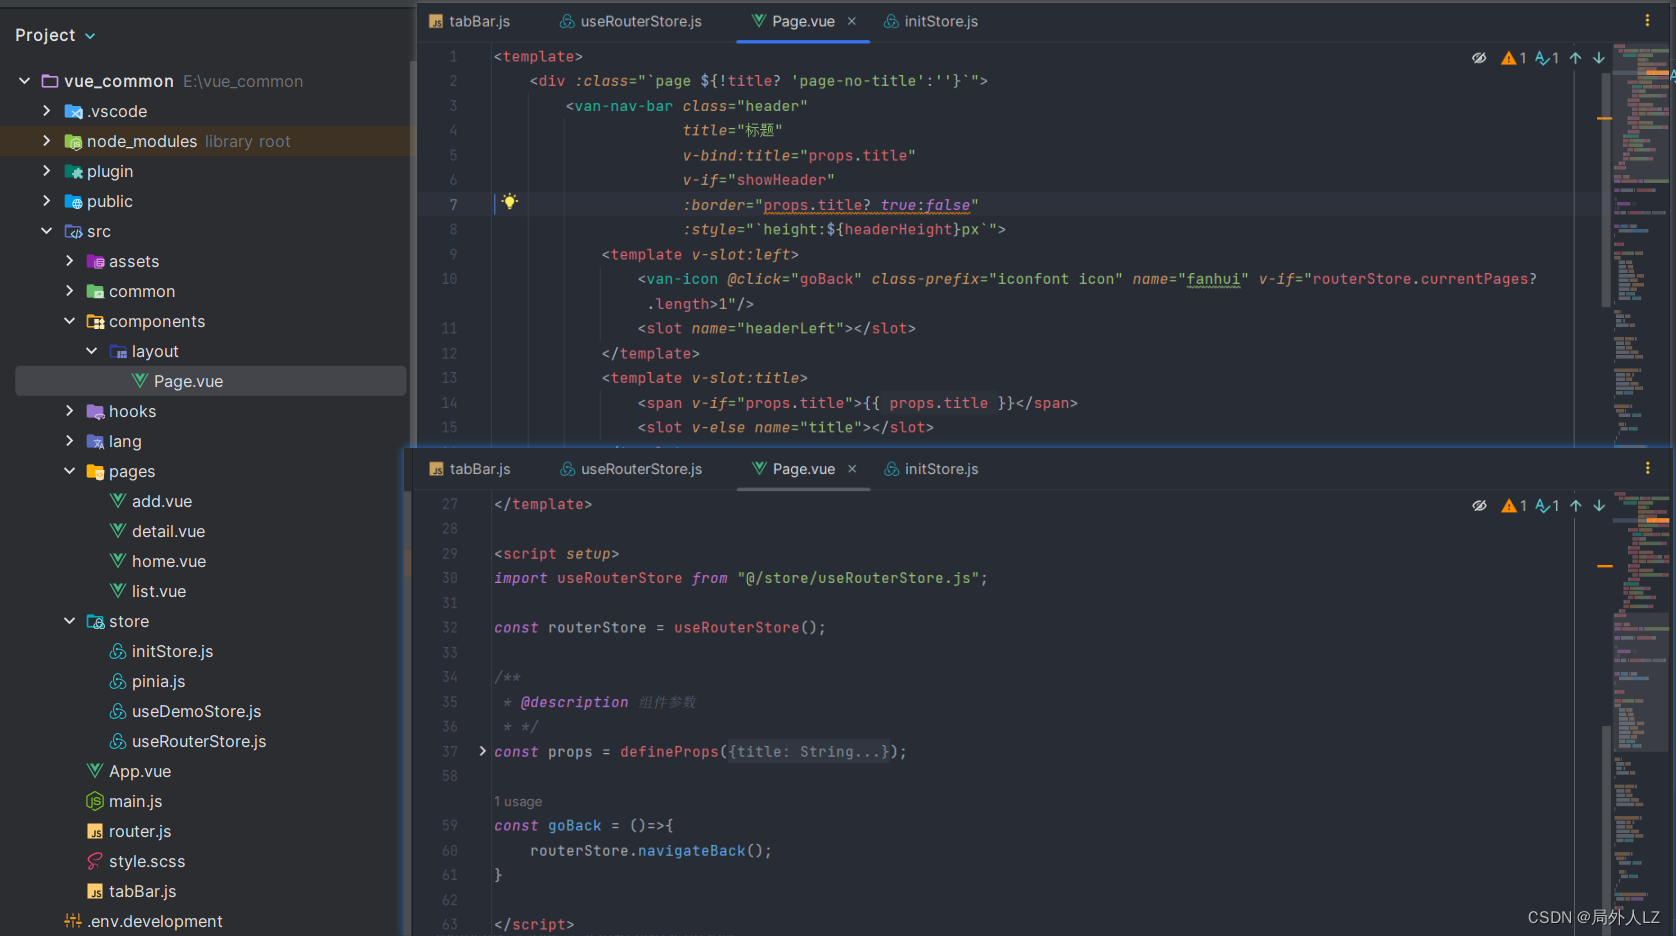
Task: Switch to initStore.js tab in bottom editor
Action: [931, 469]
